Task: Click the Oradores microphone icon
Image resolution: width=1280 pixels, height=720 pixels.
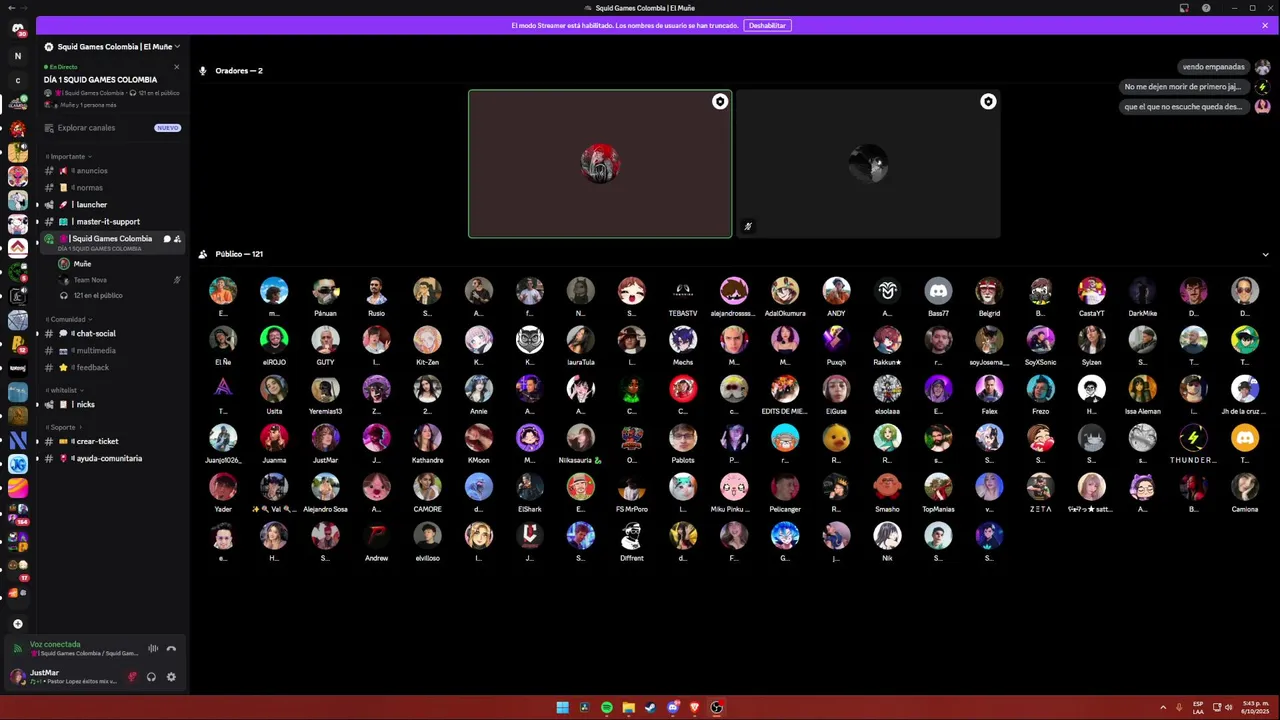Action: coord(203,71)
